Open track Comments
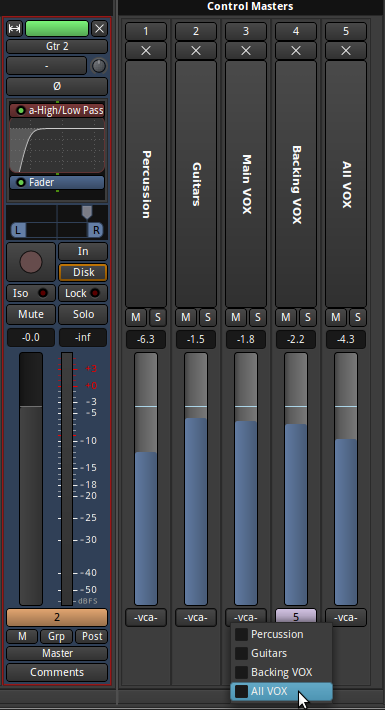Screen dimensions: 385x710 click(57, 672)
